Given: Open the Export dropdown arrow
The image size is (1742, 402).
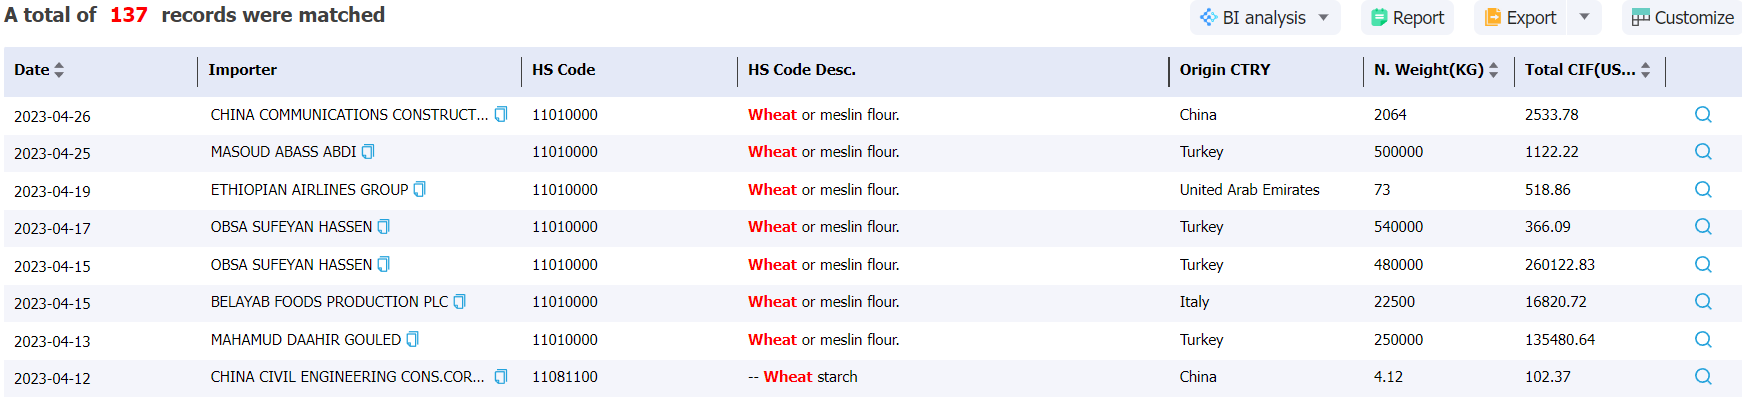Looking at the screenshot, I should pos(1584,17).
